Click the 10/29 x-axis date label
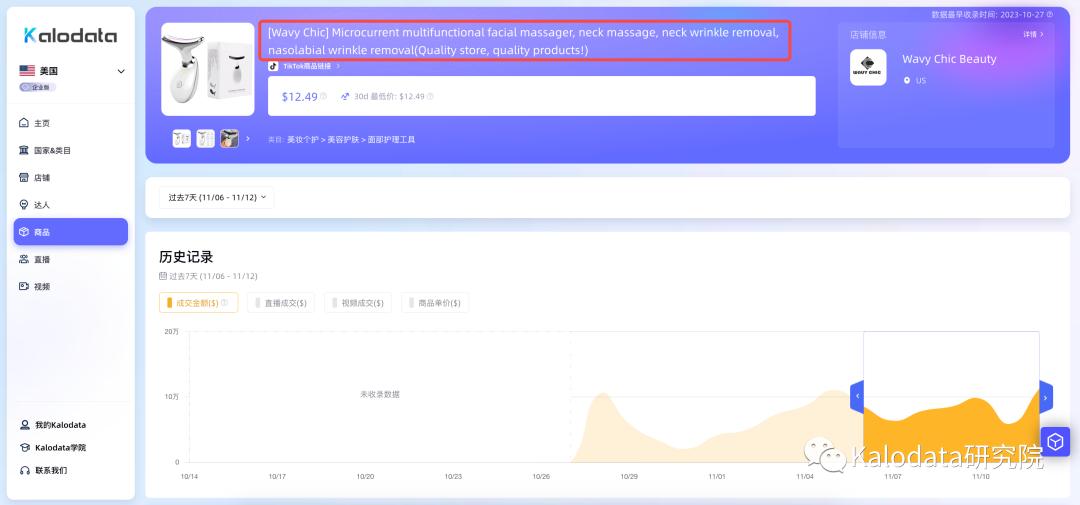1080x505 pixels. click(629, 477)
